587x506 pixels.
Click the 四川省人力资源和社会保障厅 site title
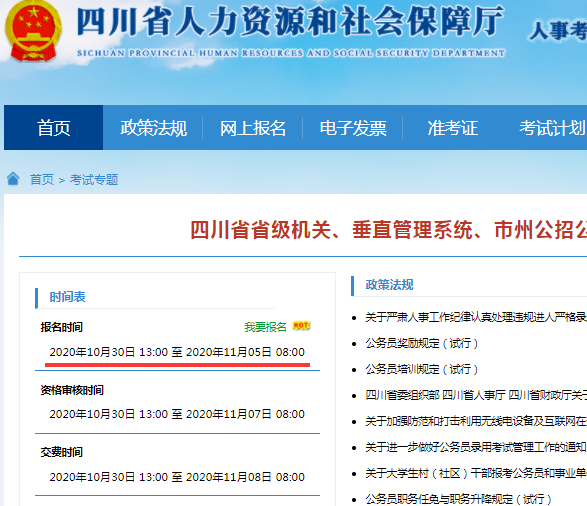coord(291,21)
